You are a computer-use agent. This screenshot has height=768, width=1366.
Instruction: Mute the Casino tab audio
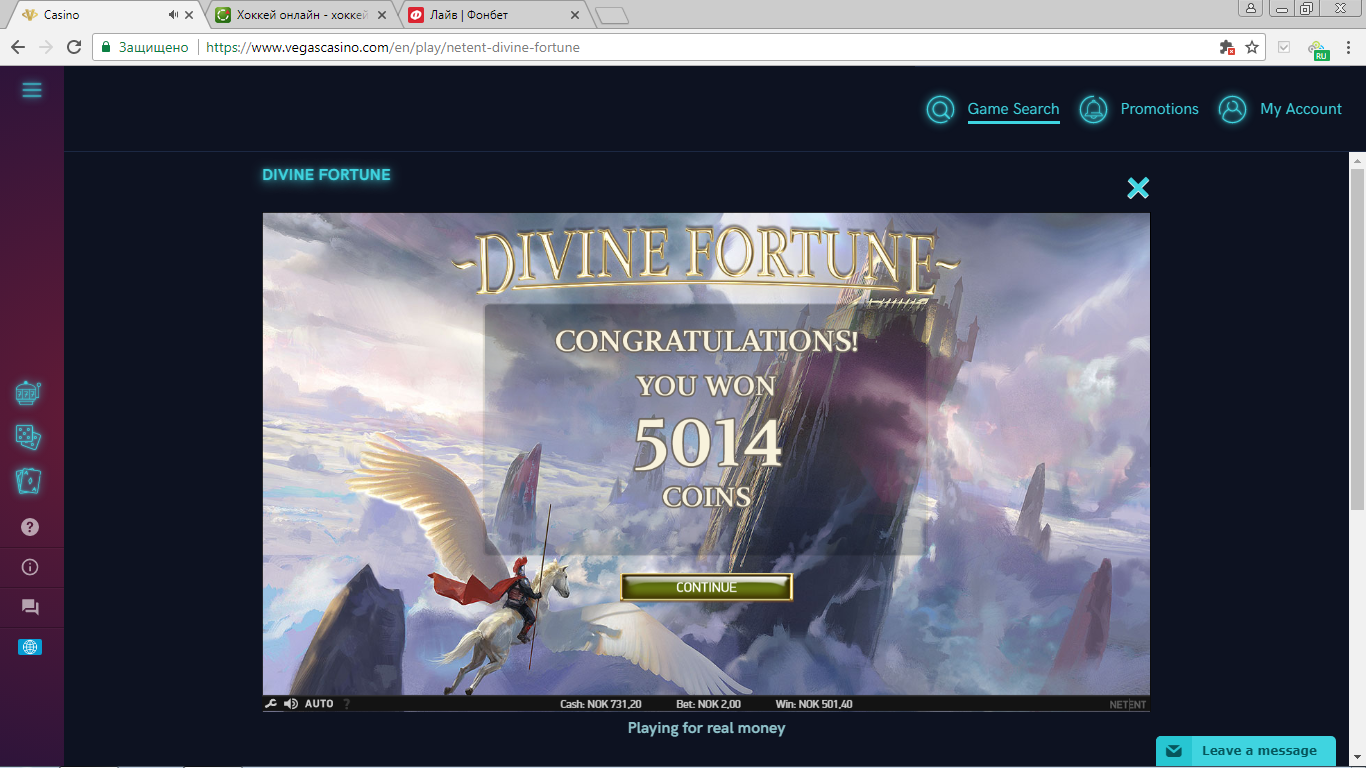(x=174, y=15)
